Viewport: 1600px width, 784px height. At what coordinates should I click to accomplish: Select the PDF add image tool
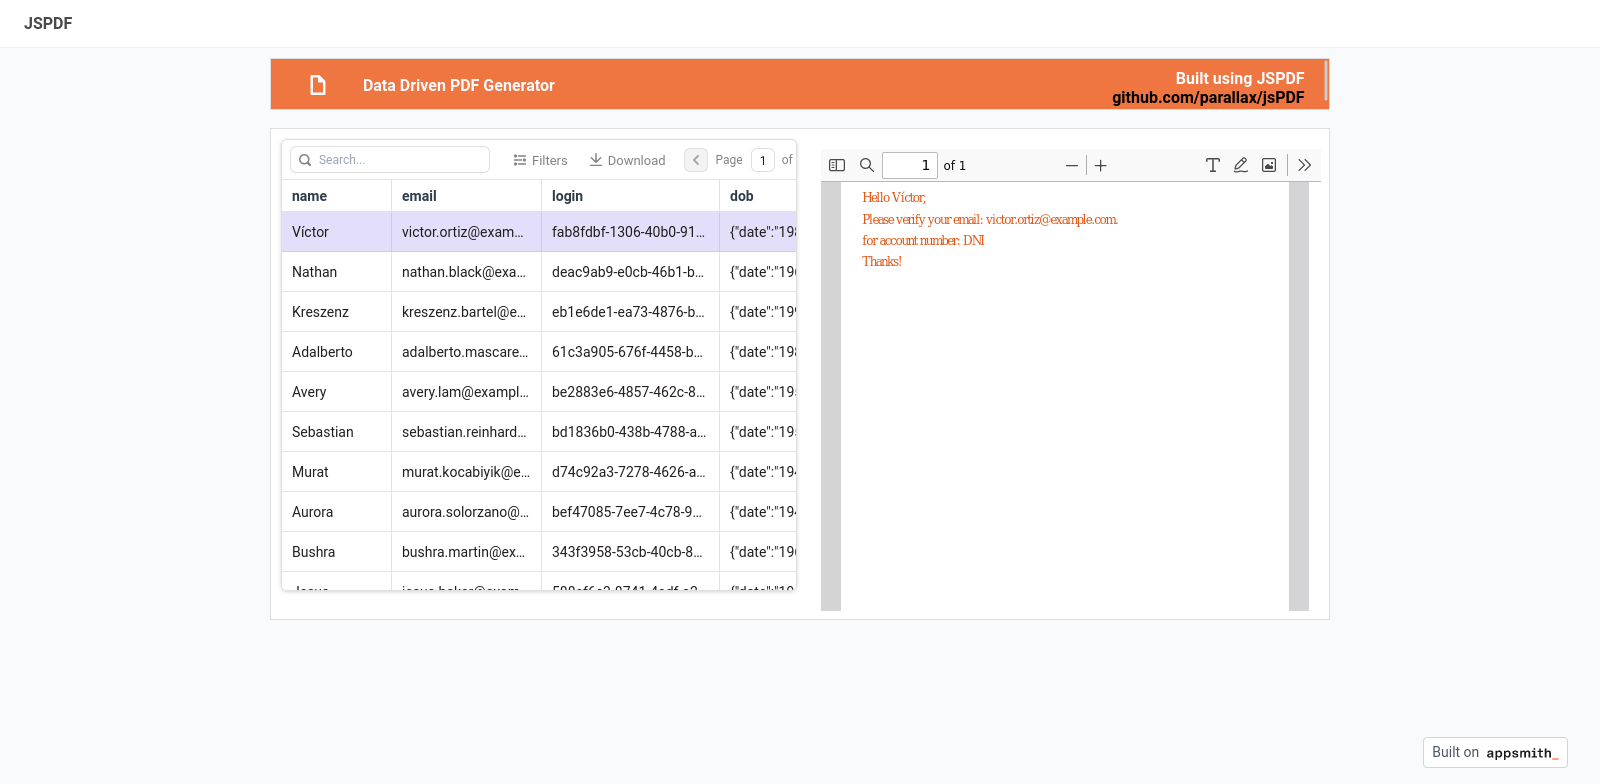tap(1269, 165)
